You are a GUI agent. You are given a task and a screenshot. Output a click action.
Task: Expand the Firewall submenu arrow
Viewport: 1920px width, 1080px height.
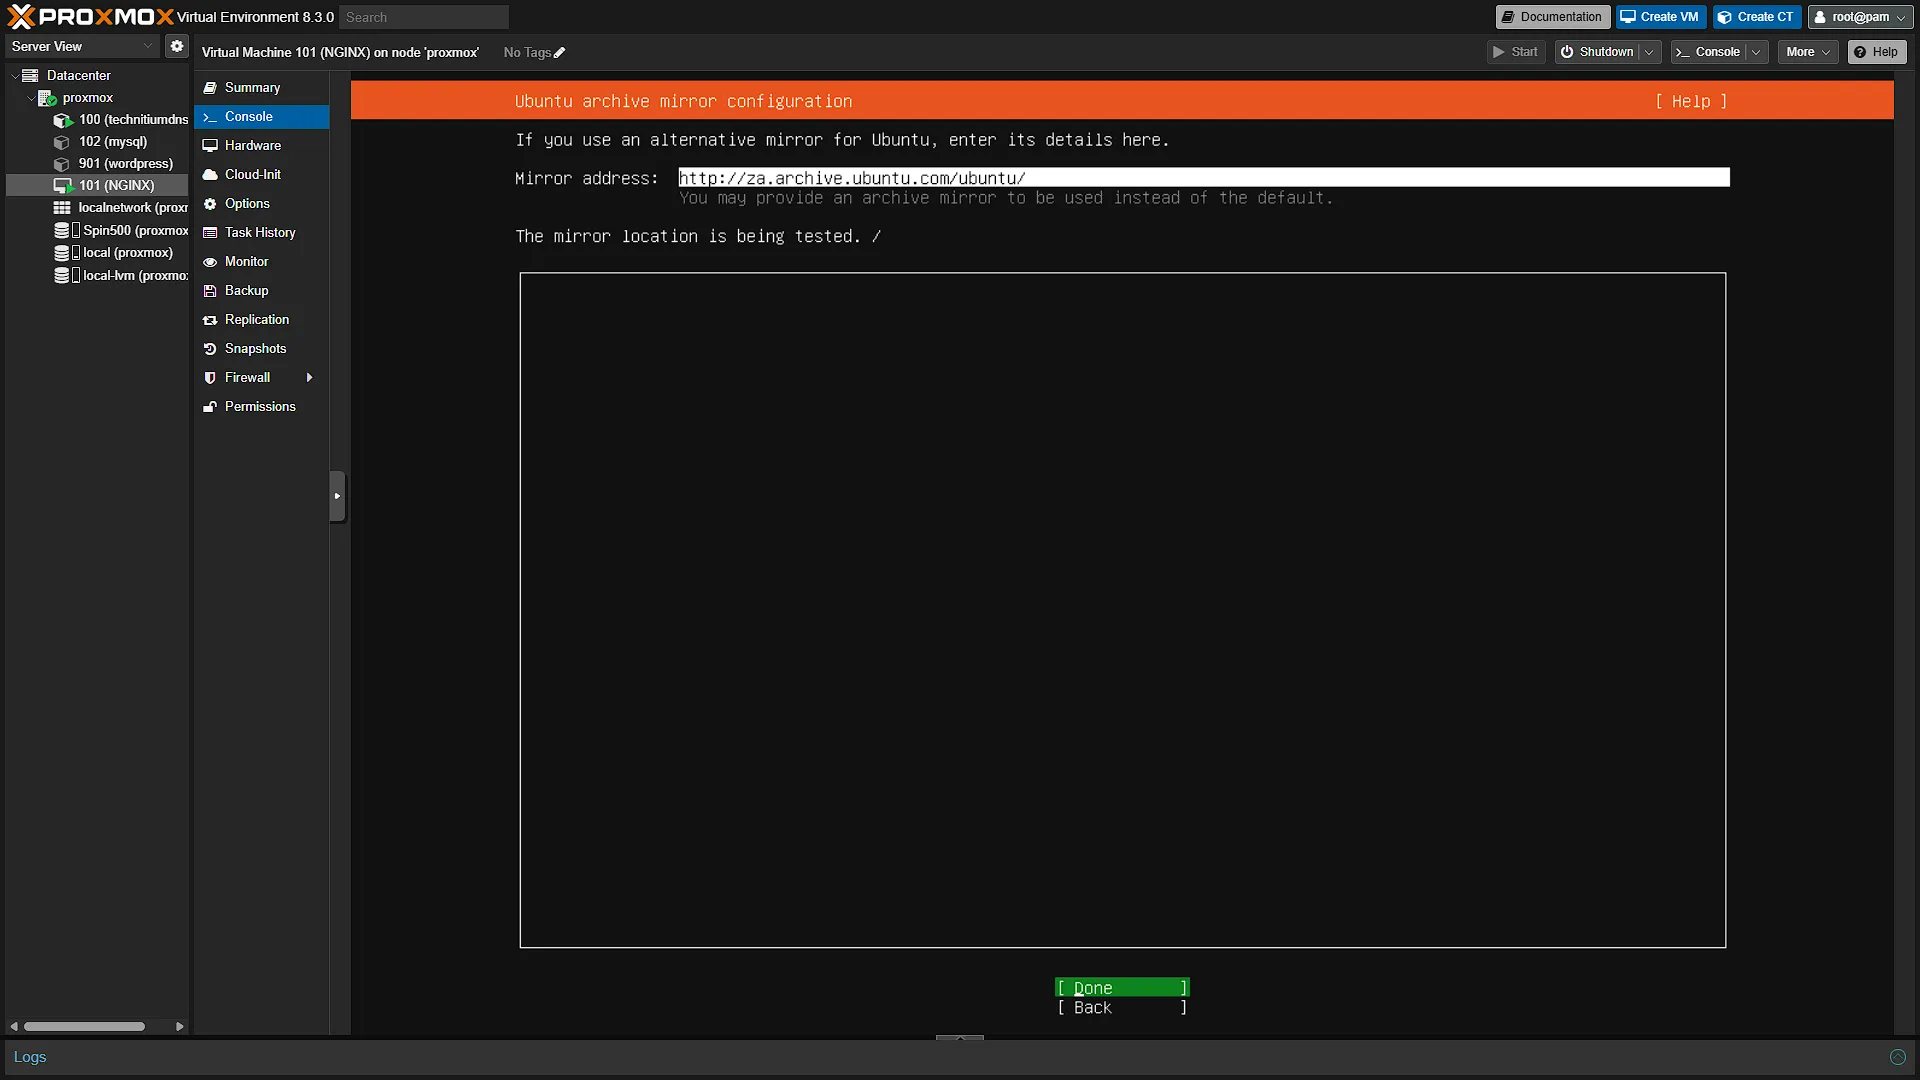309,378
